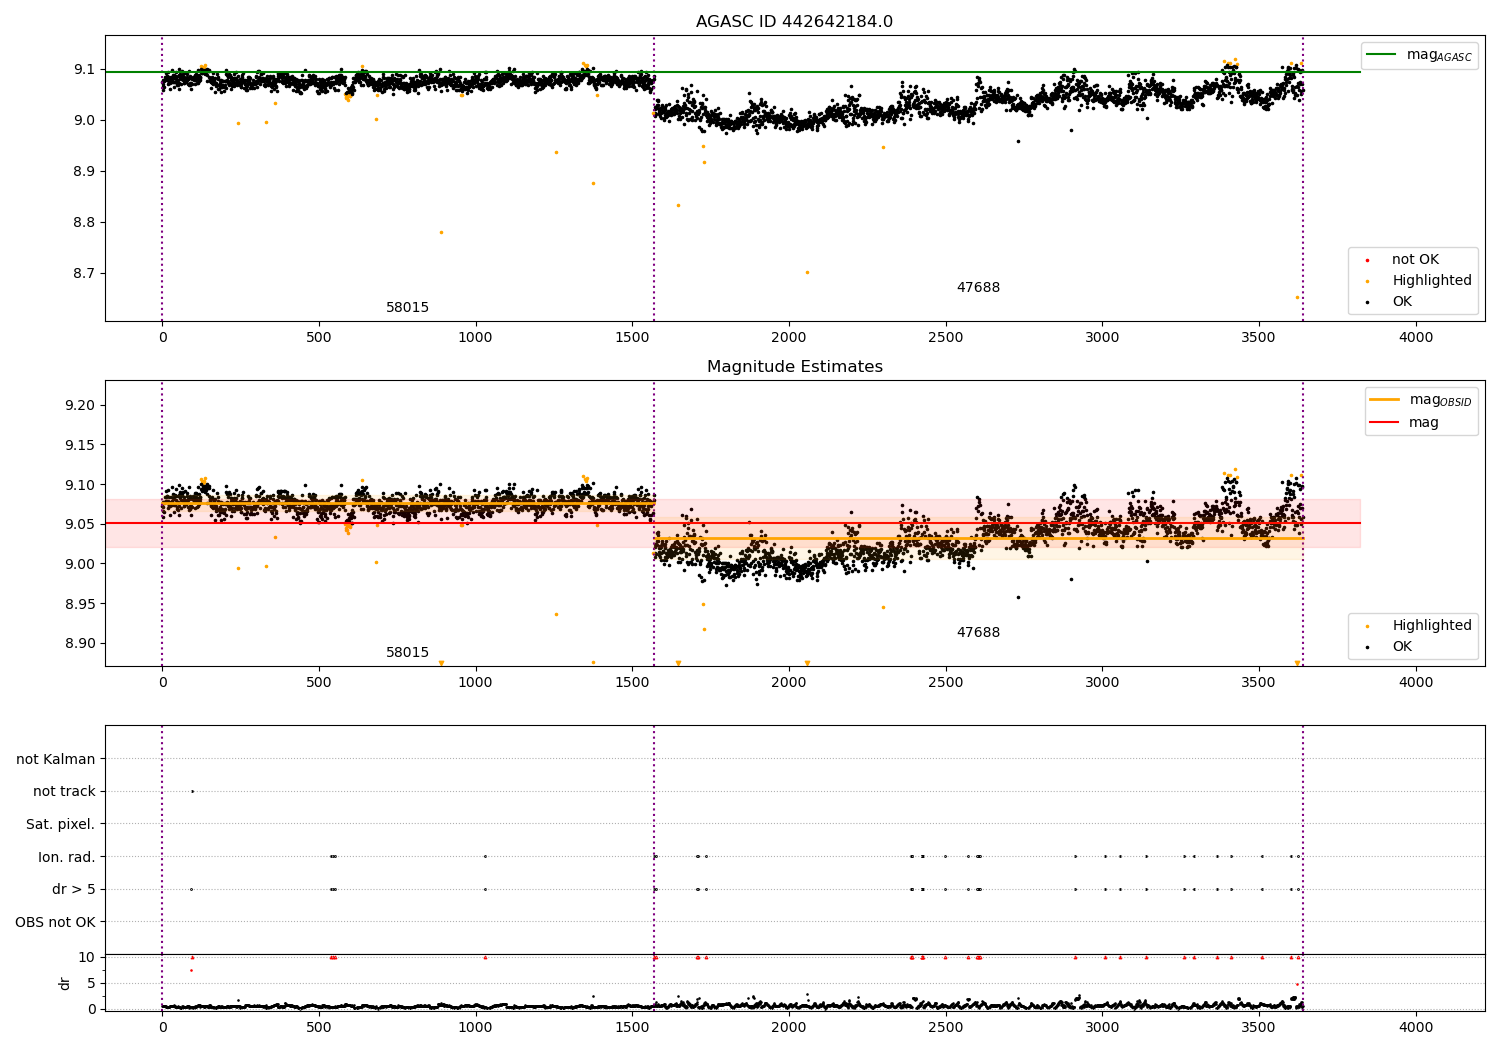The width and height of the screenshot is (1500, 1050).
Task: Click the '58015' label in top plot
Action: click(407, 308)
